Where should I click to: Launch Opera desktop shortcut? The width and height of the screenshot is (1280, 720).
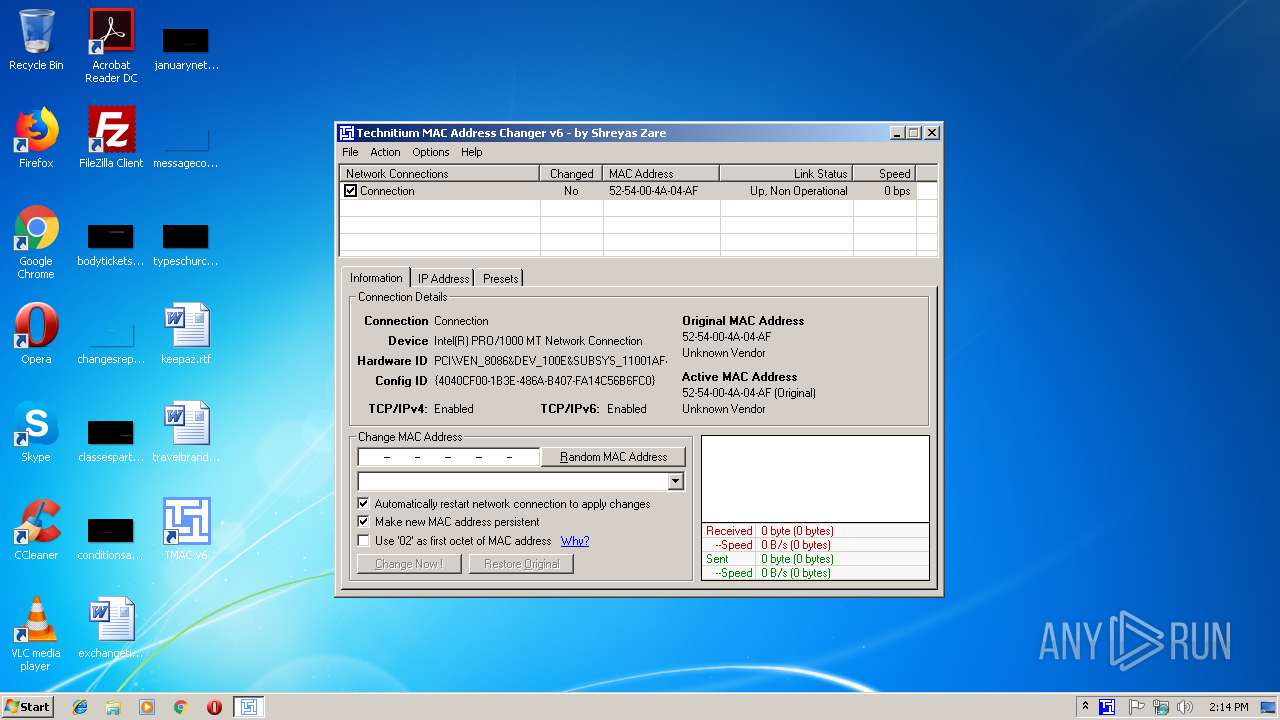coord(36,334)
